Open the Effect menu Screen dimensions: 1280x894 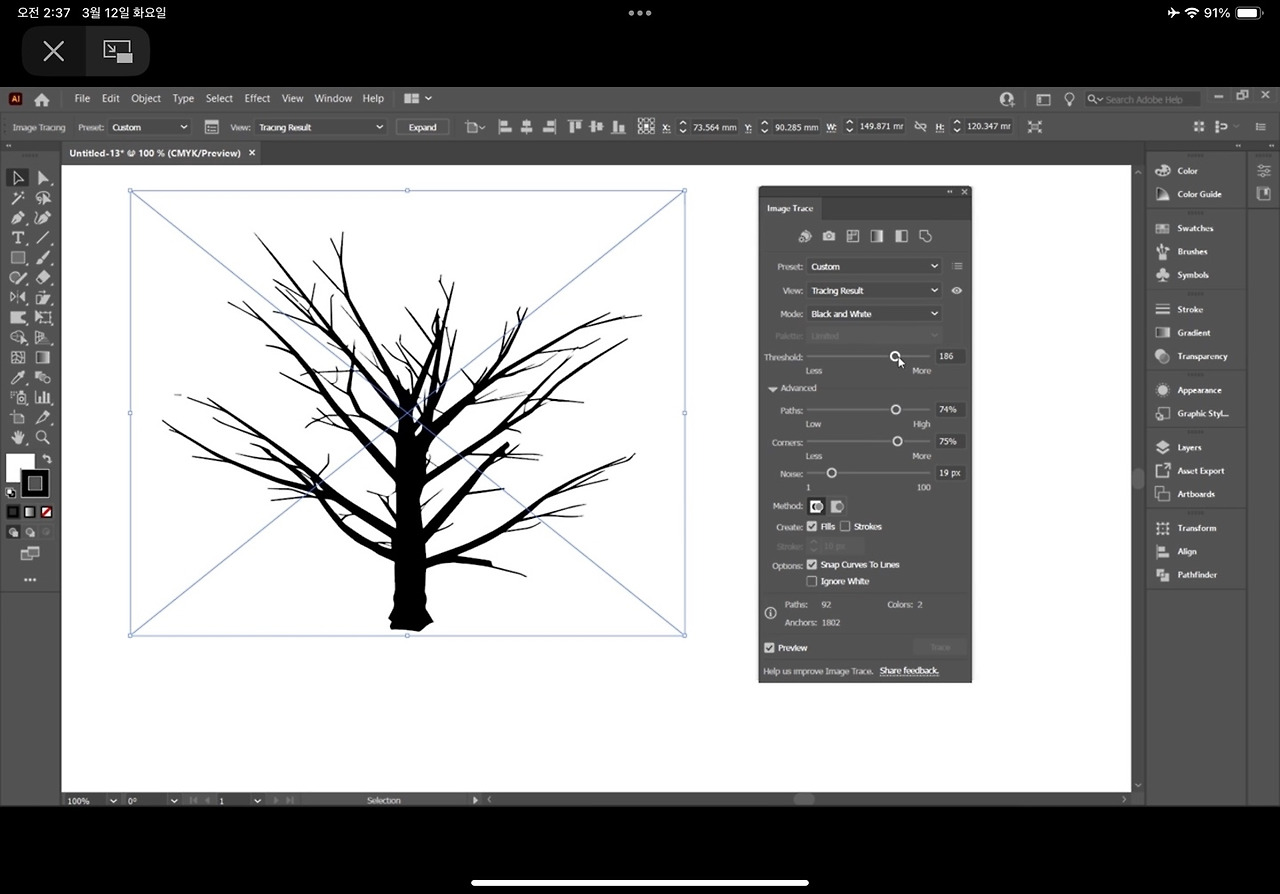[x=257, y=99]
